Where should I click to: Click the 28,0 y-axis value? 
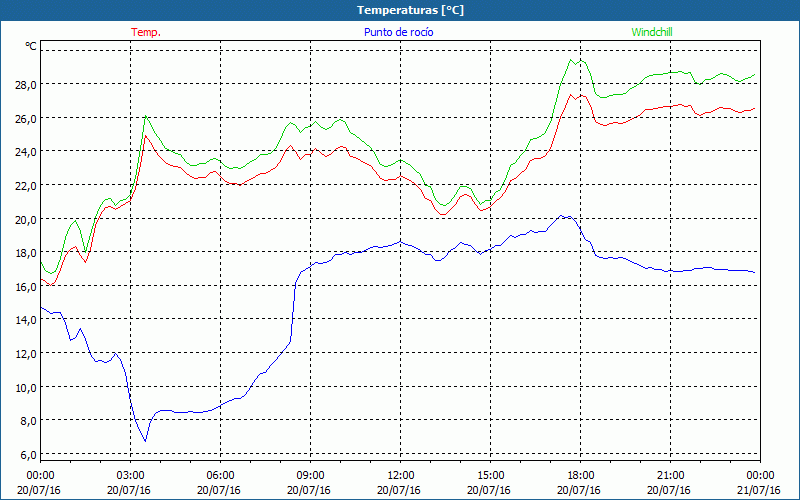(x=26, y=85)
